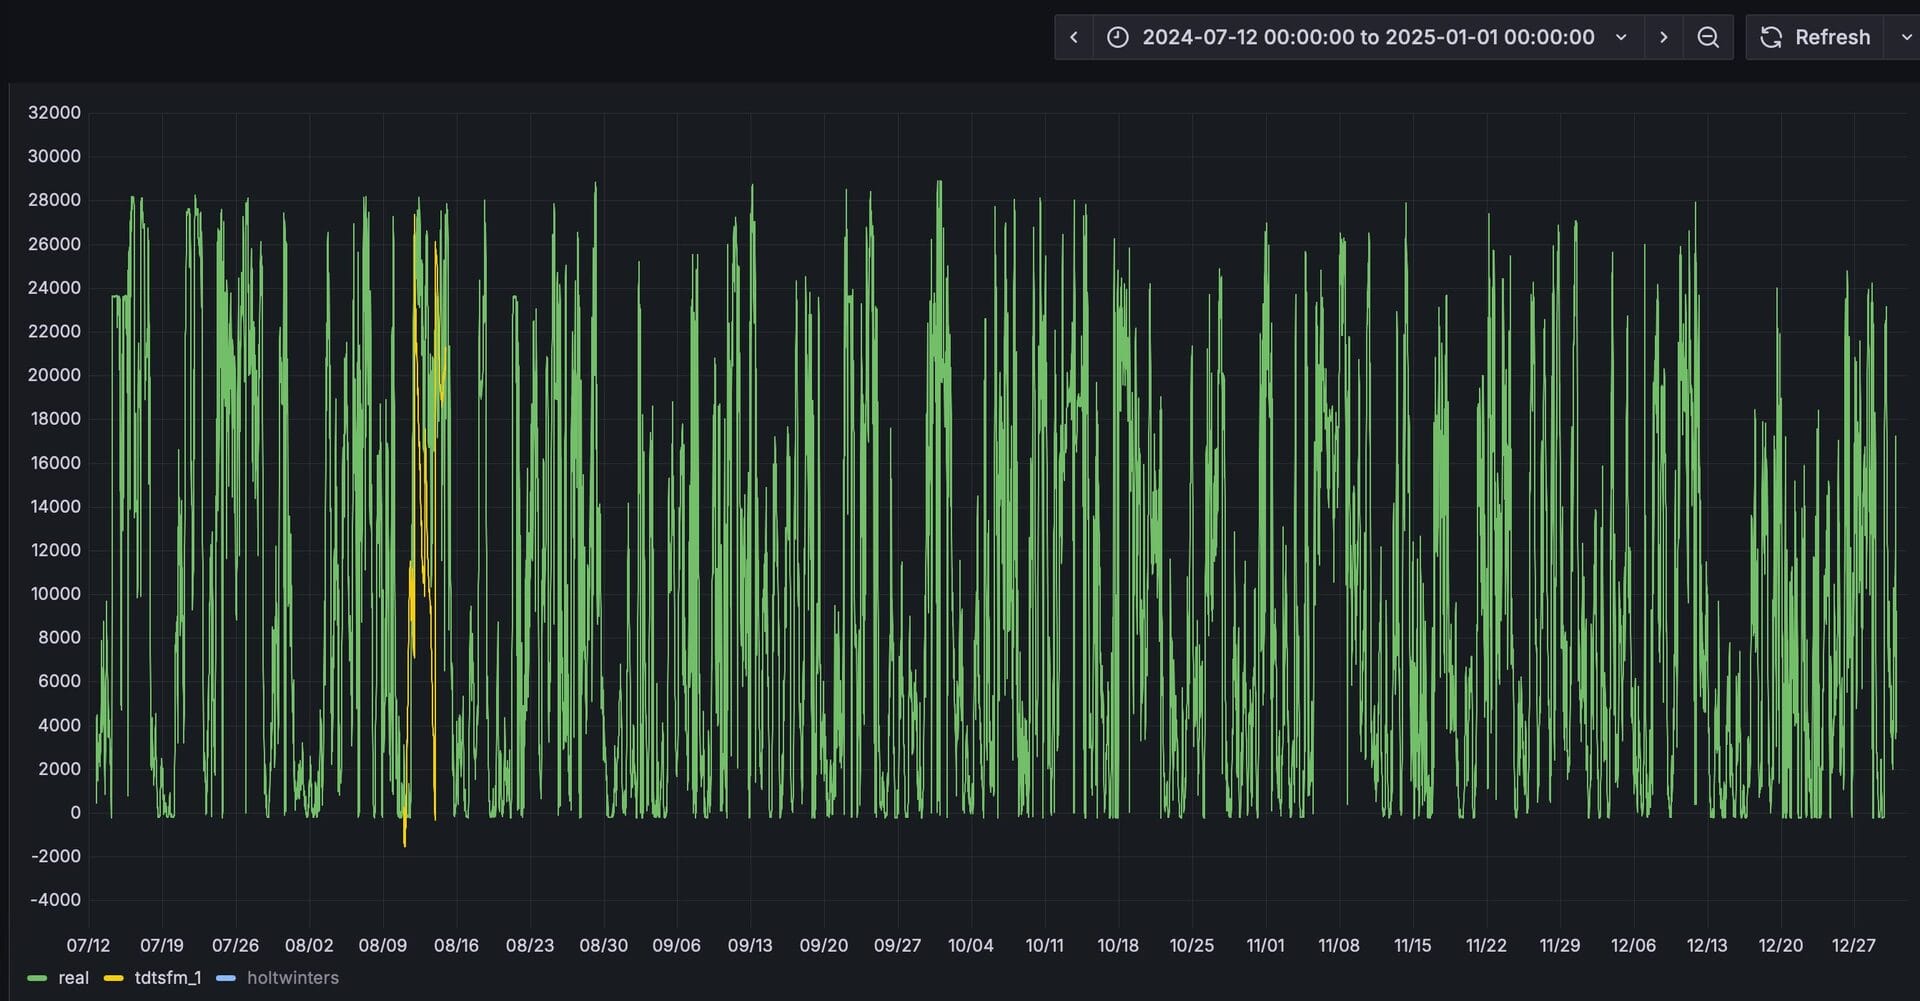Shift the time range forward
The height and width of the screenshot is (1001, 1920).
pos(1663,37)
